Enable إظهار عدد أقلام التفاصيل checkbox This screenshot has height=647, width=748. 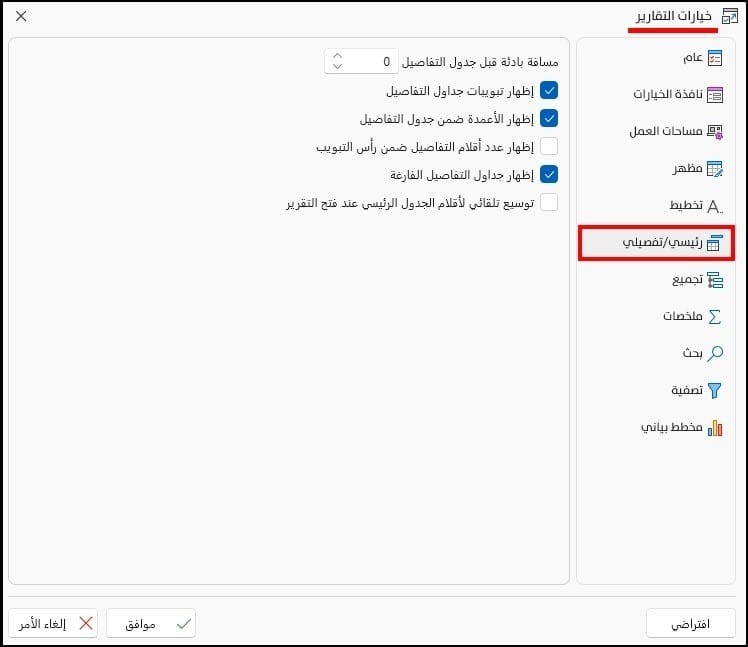(549, 146)
